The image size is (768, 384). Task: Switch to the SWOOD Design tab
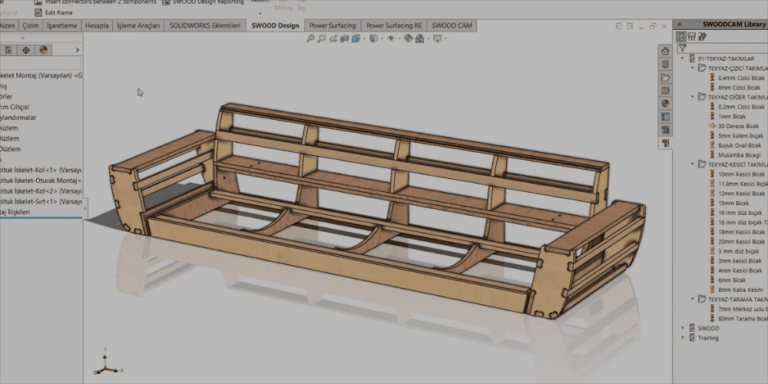tap(275, 25)
